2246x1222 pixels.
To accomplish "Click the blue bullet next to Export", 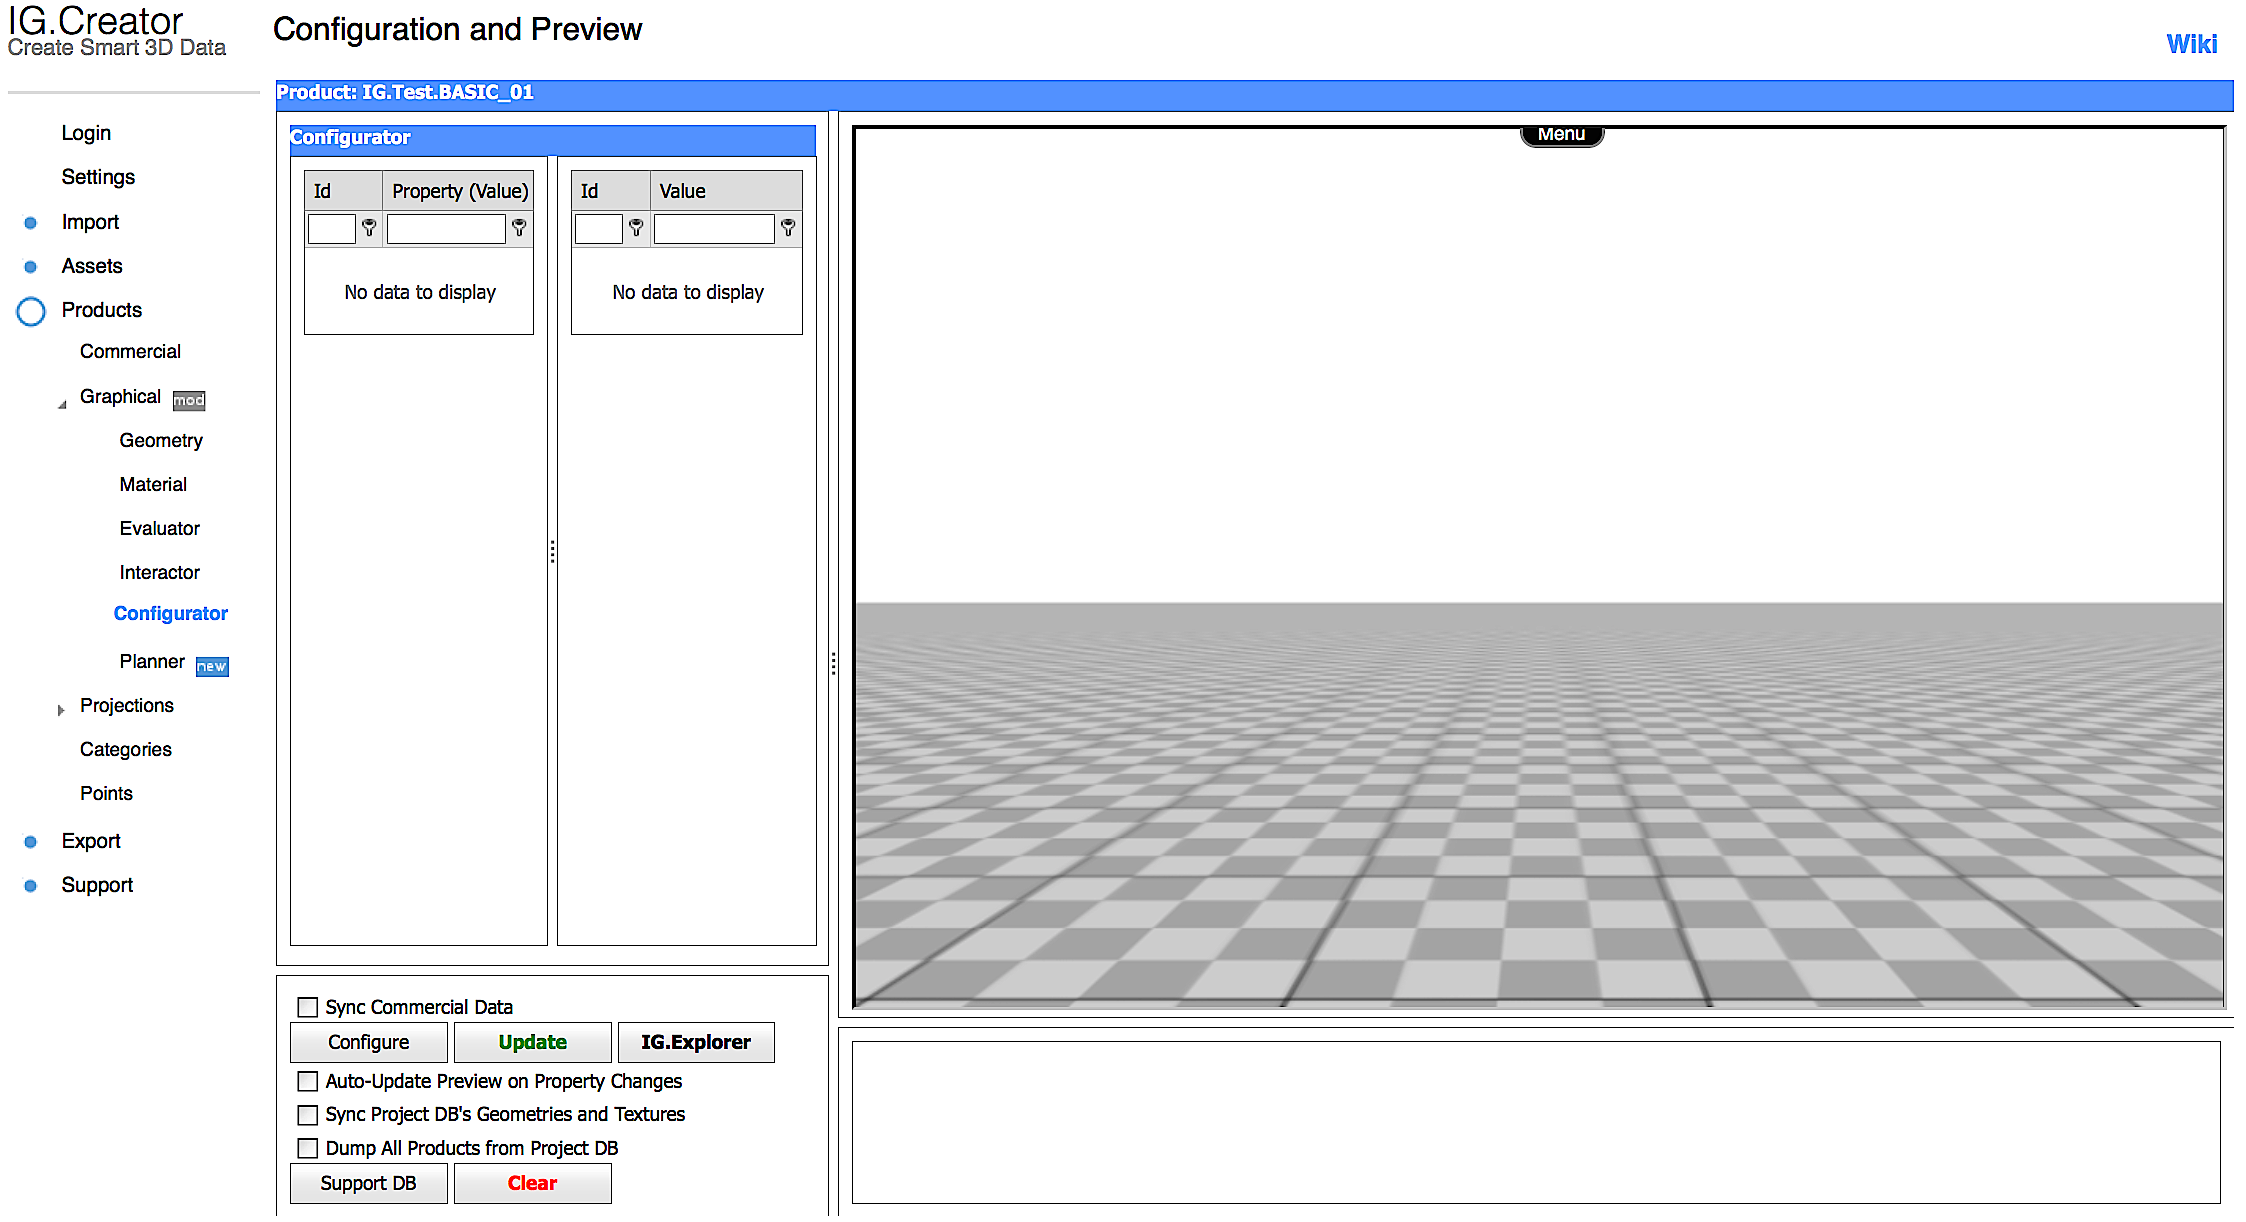I will 31,842.
